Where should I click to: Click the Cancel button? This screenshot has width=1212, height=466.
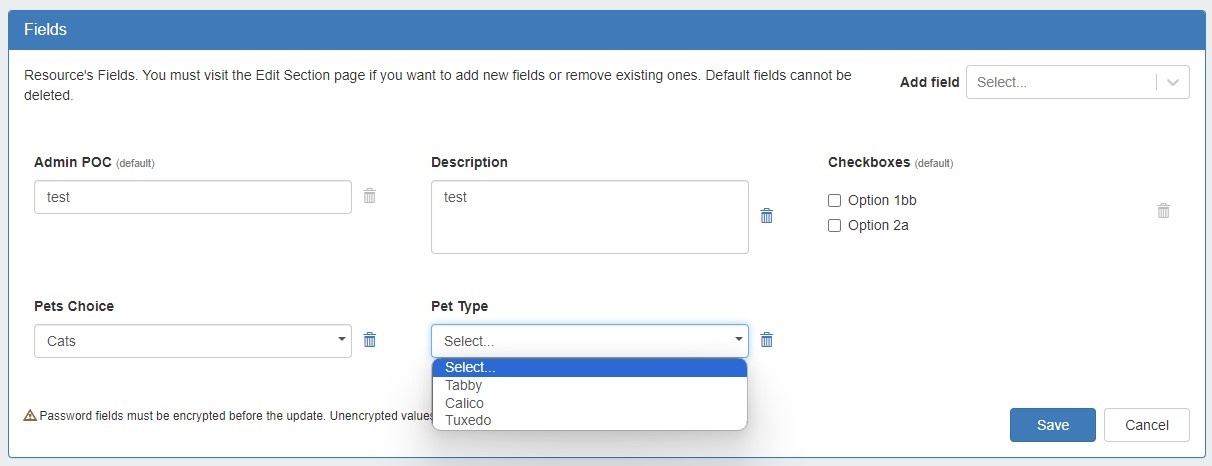tap(1146, 425)
